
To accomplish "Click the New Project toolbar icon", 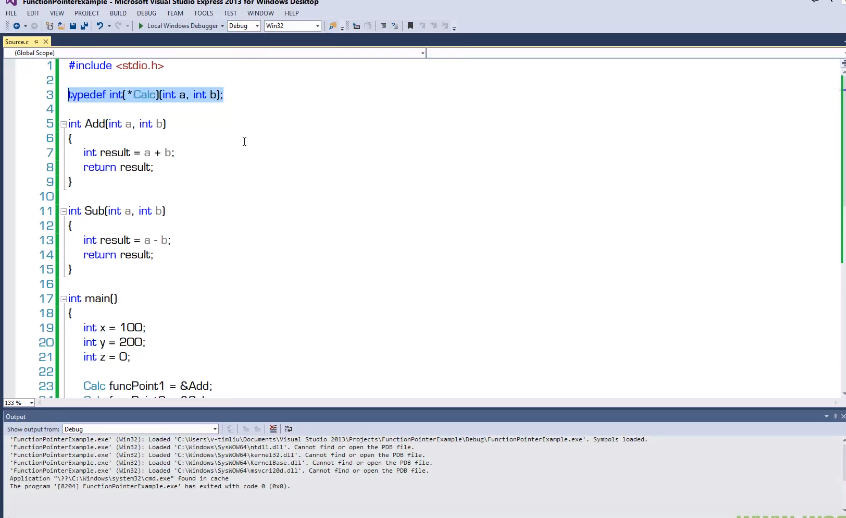I will (50, 26).
